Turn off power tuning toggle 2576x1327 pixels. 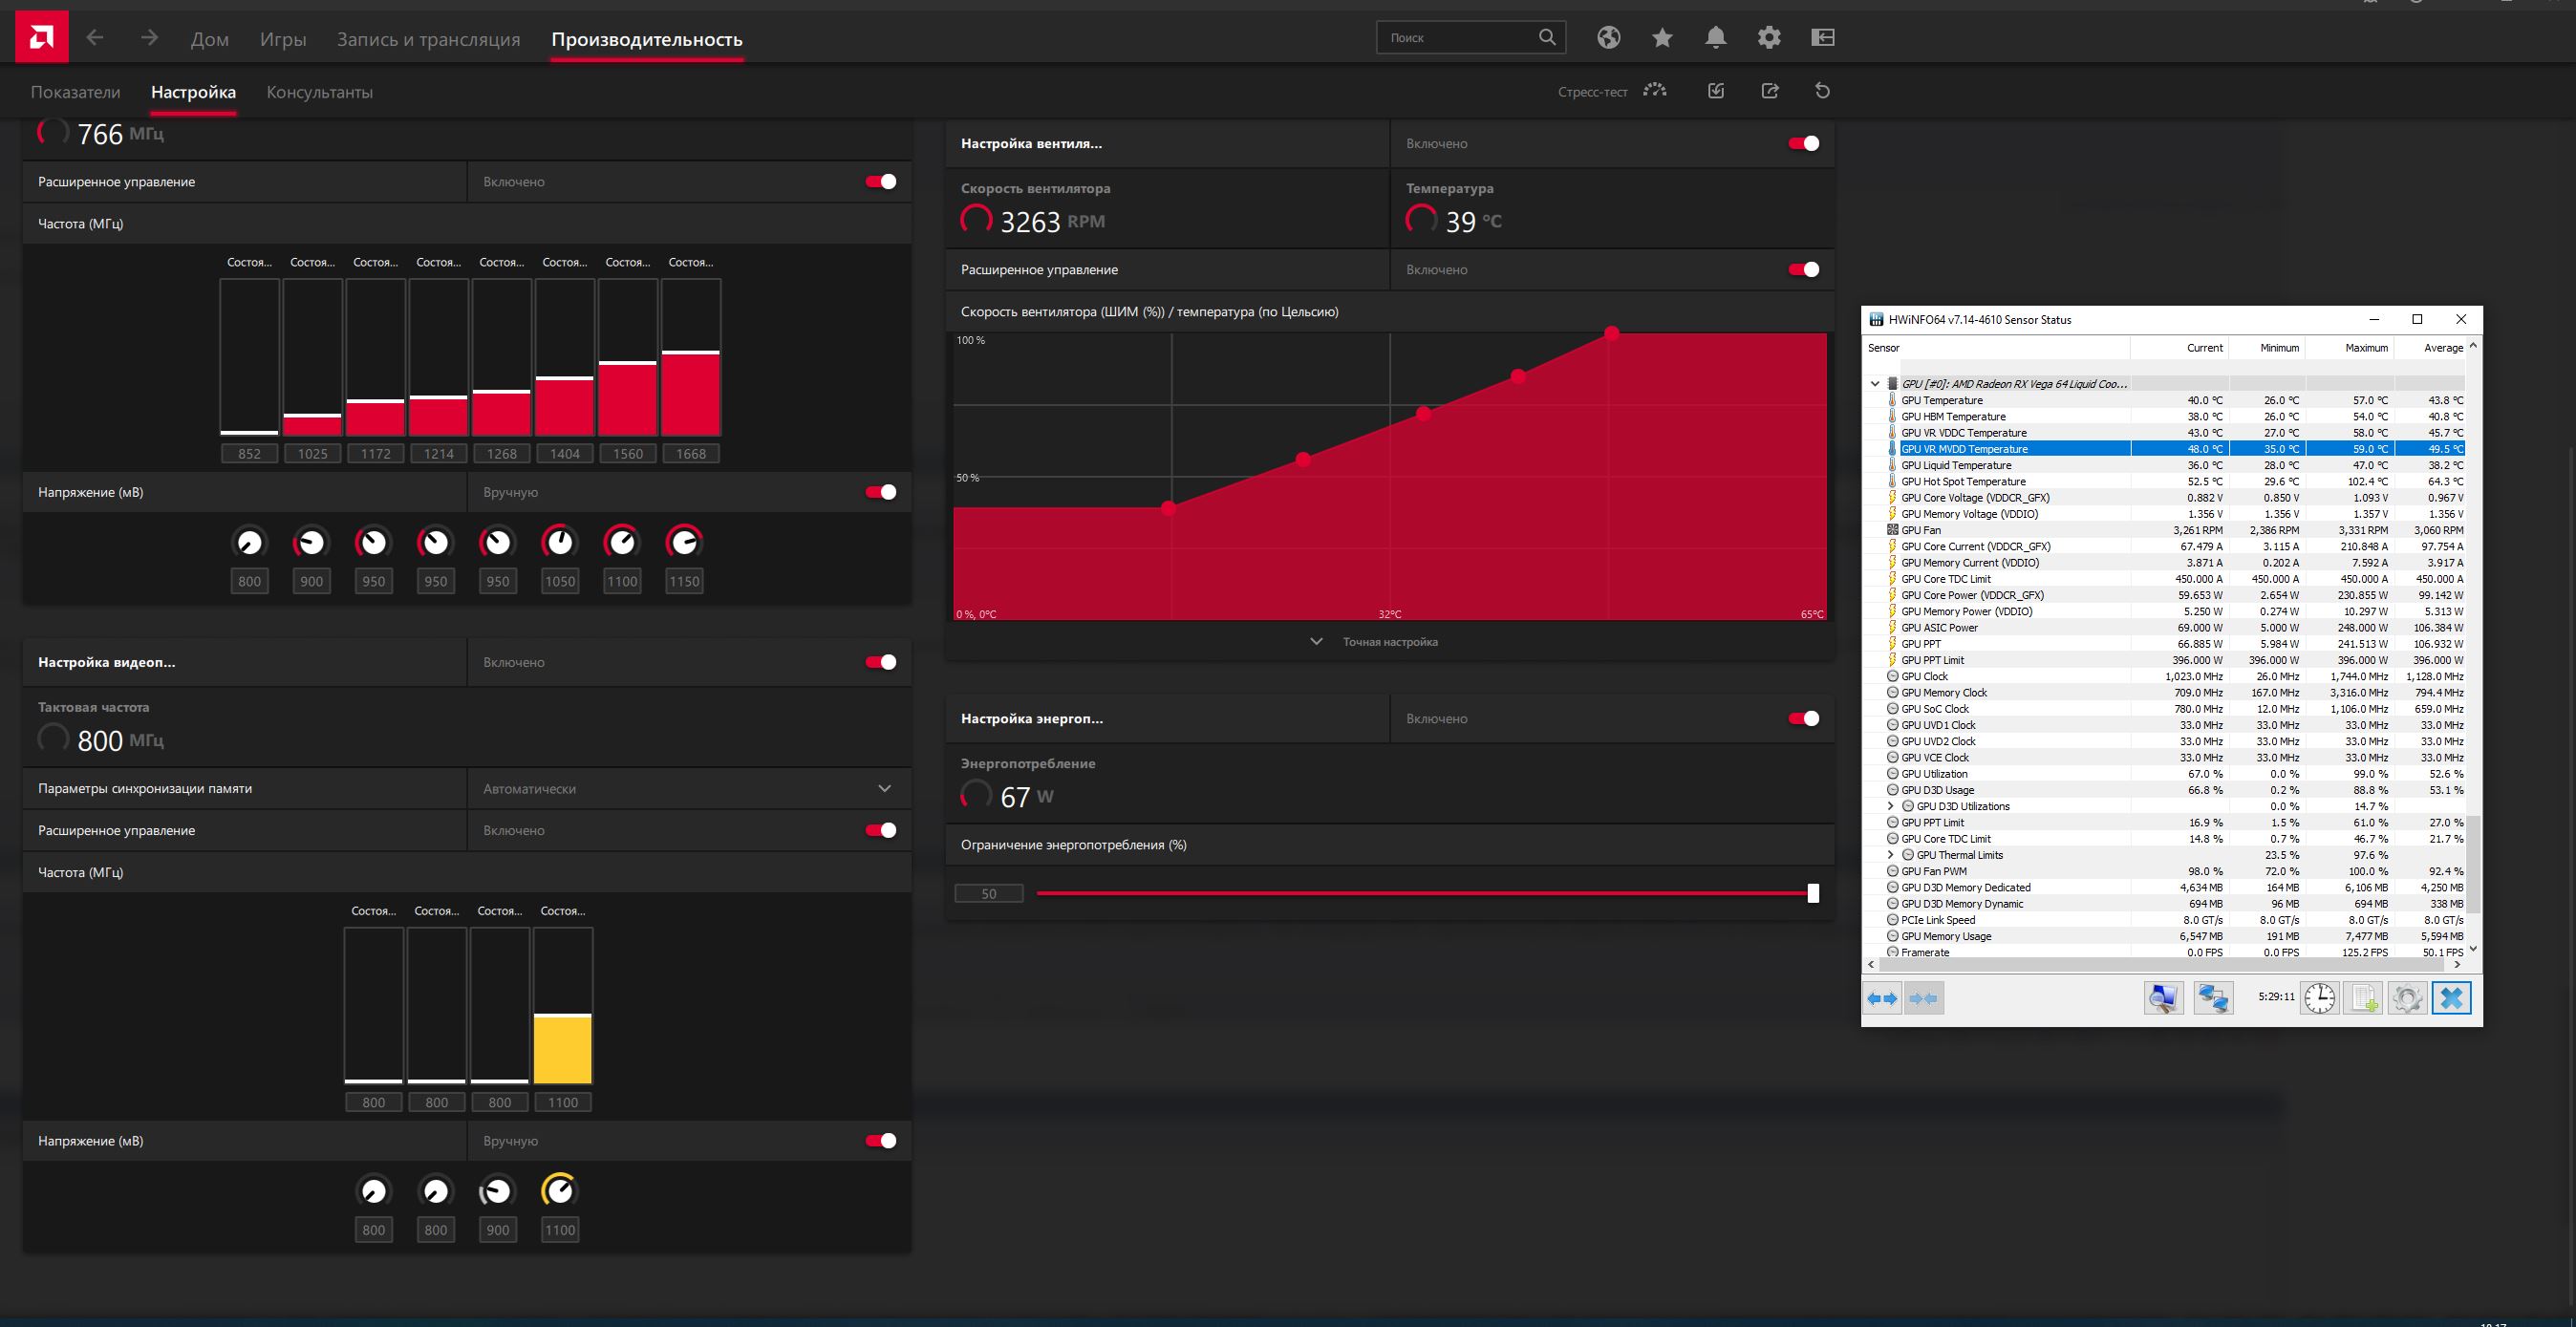(1803, 719)
